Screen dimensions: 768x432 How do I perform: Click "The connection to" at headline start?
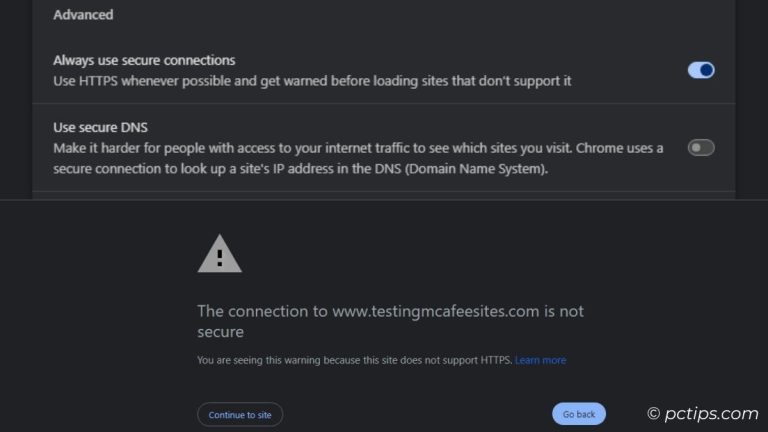point(262,311)
